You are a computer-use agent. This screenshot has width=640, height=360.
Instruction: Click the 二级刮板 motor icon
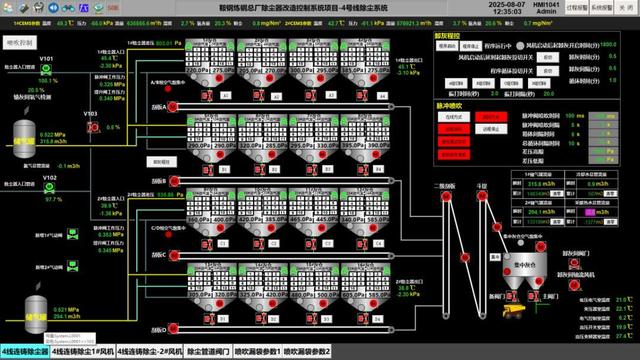[446, 197]
